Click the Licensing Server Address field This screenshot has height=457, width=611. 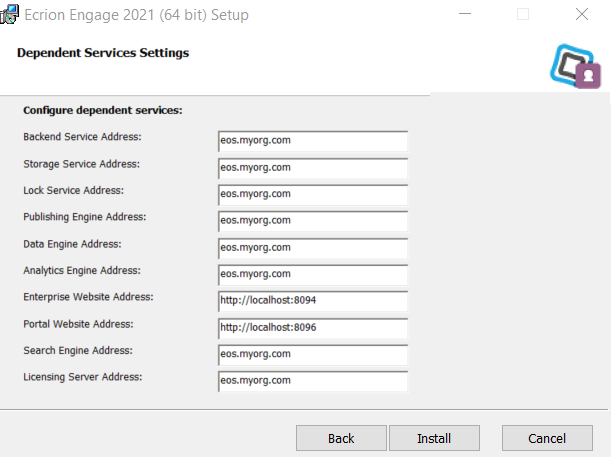[x=313, y=381]
